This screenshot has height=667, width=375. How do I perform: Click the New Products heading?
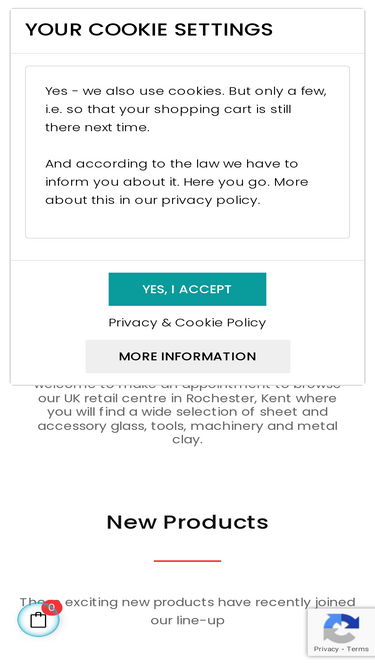[x=188, y=522]
